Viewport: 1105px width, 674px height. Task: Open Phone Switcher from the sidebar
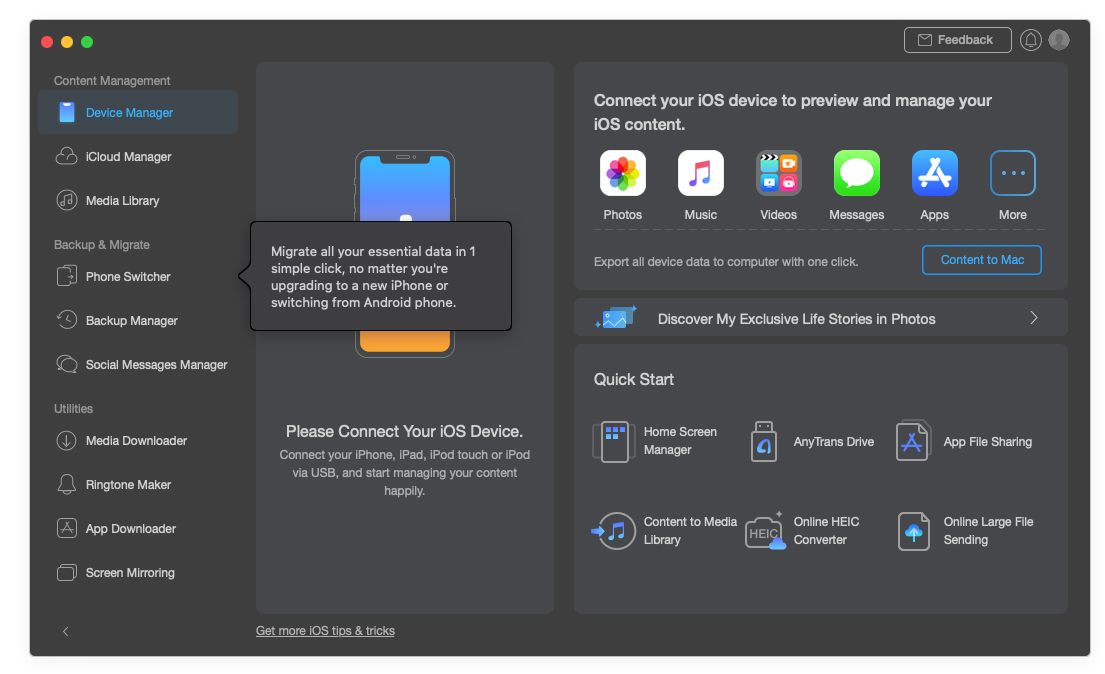pos(128,277)
